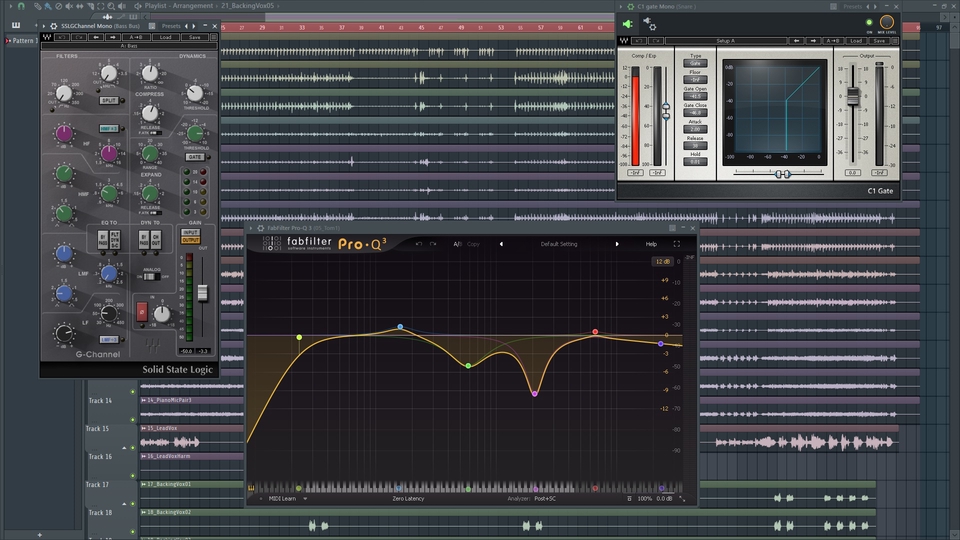Click the SSL G-Channel output fader handle
Screen dimensions: 960x540
coord(203,293)
